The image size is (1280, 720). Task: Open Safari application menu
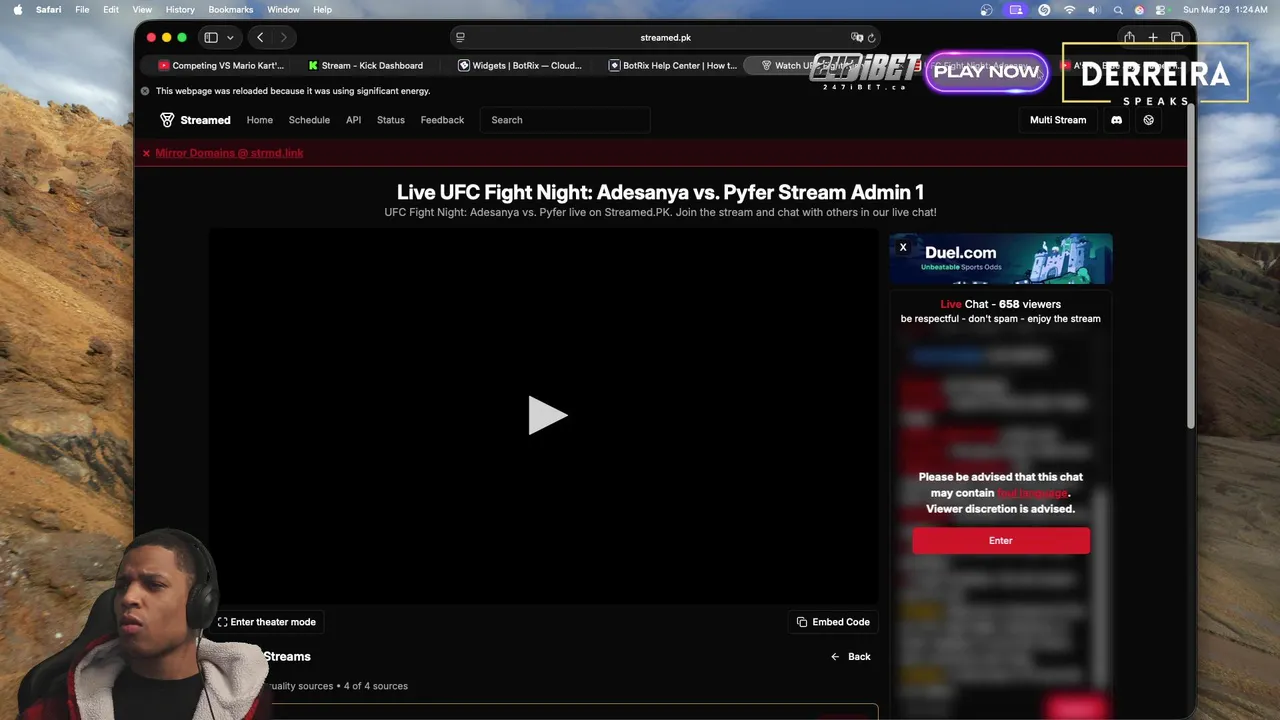(49, 9)
